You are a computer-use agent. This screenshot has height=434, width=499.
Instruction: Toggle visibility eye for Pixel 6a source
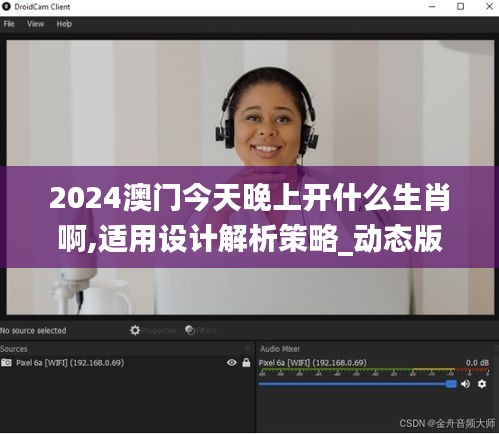pos(232,362)
